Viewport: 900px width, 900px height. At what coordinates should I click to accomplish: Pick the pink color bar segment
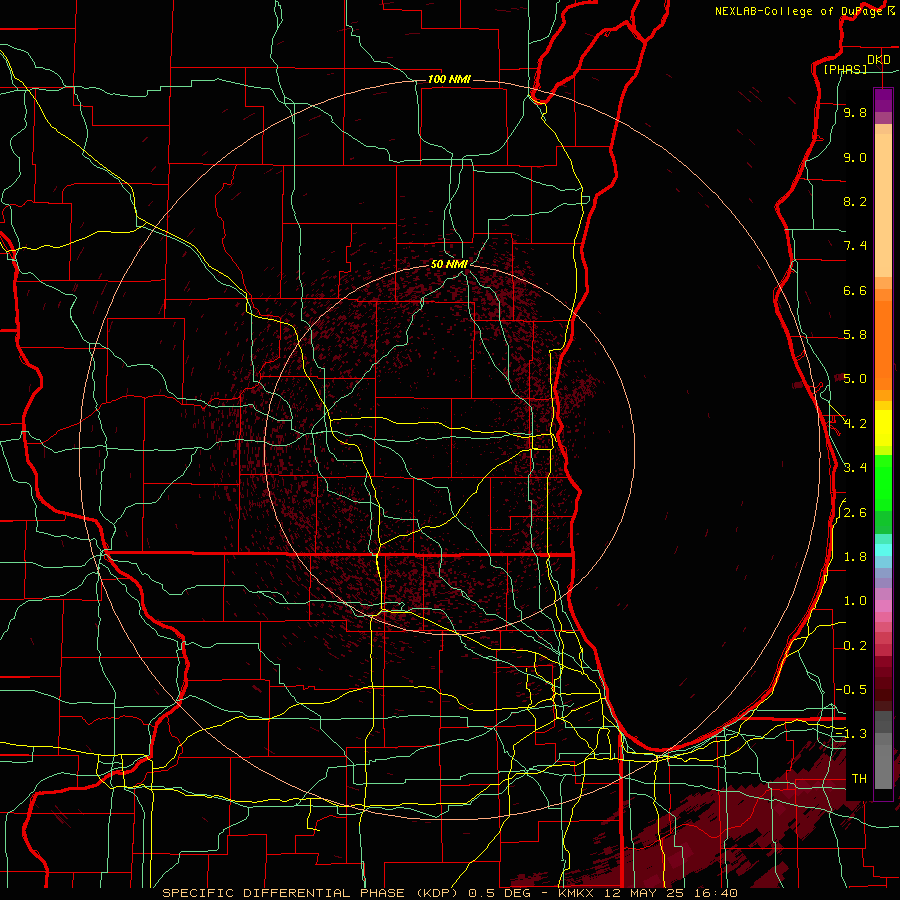tap(883, 606)
